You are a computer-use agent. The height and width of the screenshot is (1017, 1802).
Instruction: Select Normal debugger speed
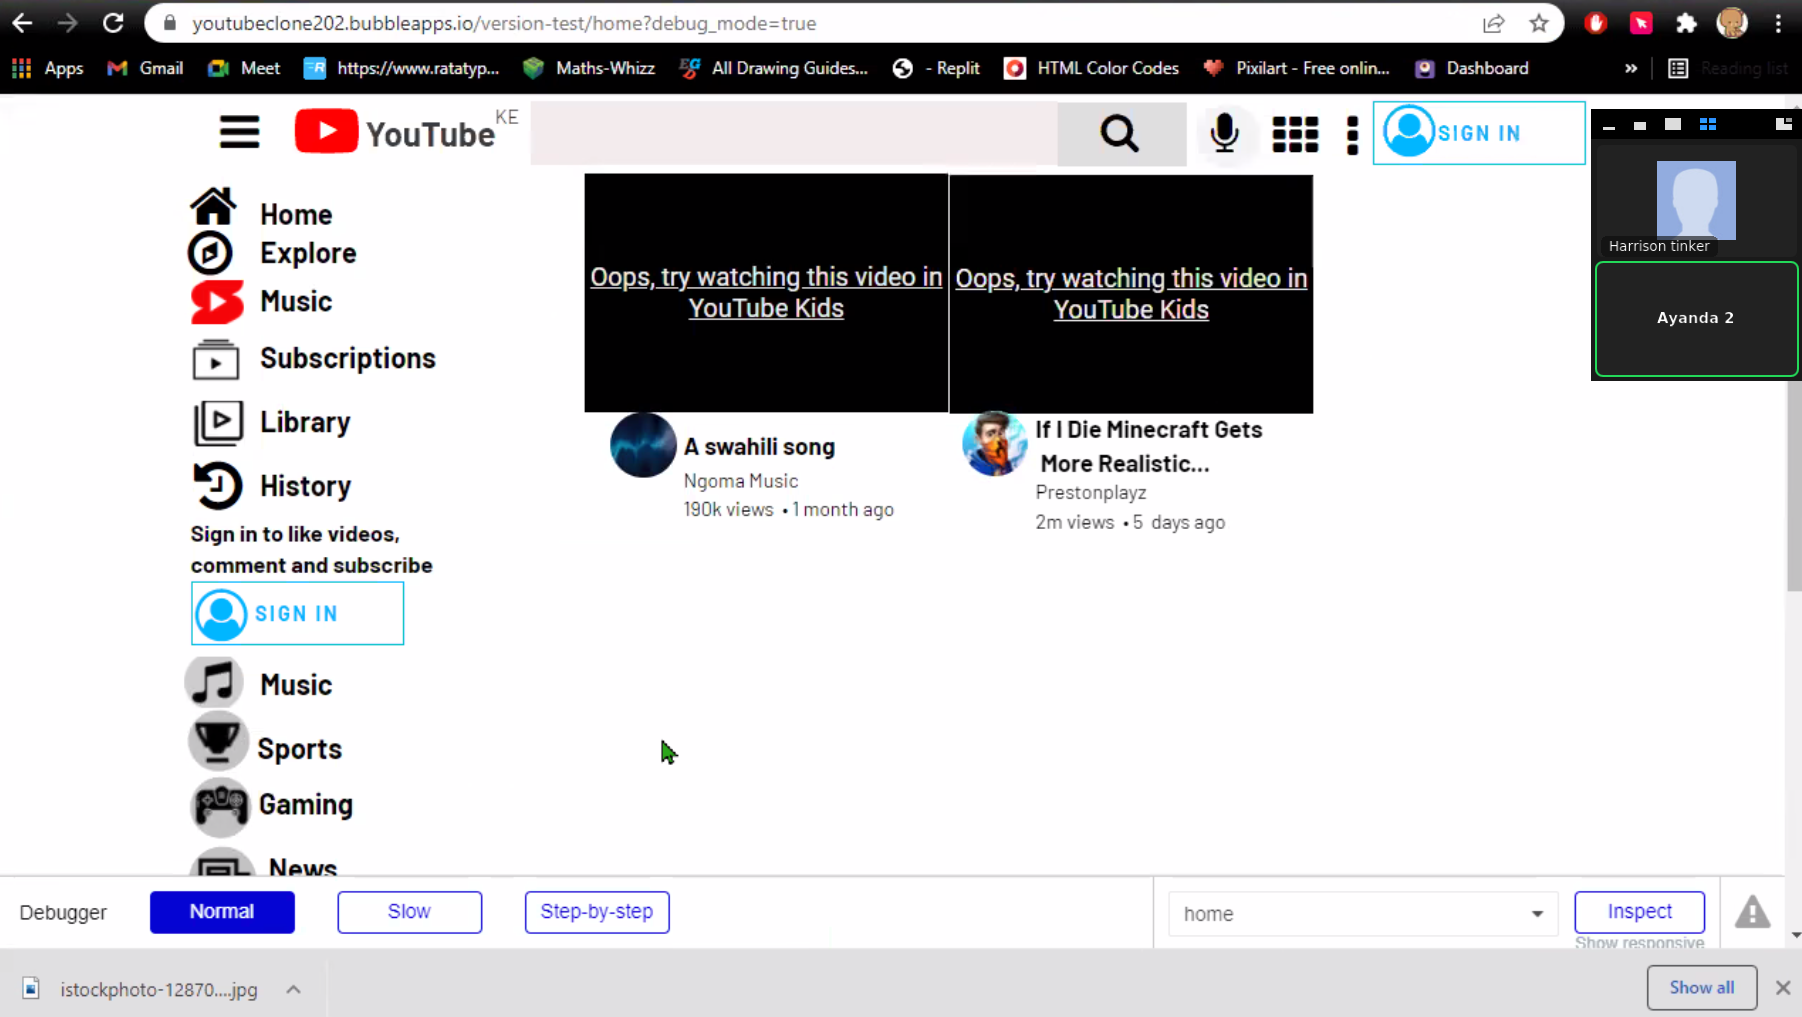(222, 912)
